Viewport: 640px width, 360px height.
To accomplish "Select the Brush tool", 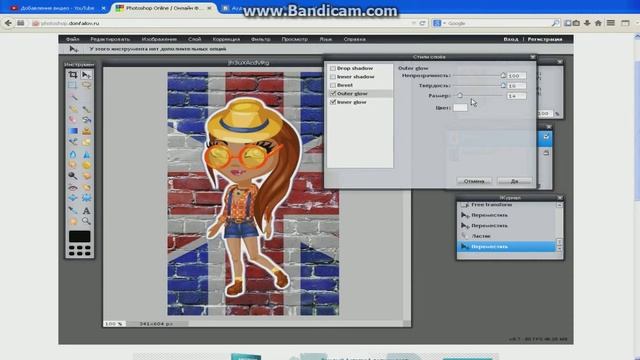I will 86,109.
